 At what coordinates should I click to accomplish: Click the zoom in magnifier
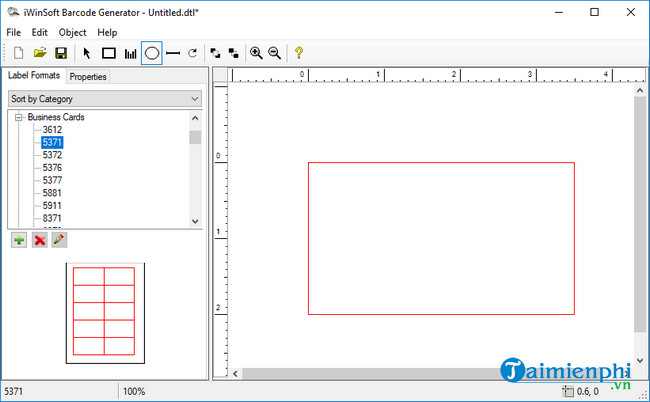[256, 53]
